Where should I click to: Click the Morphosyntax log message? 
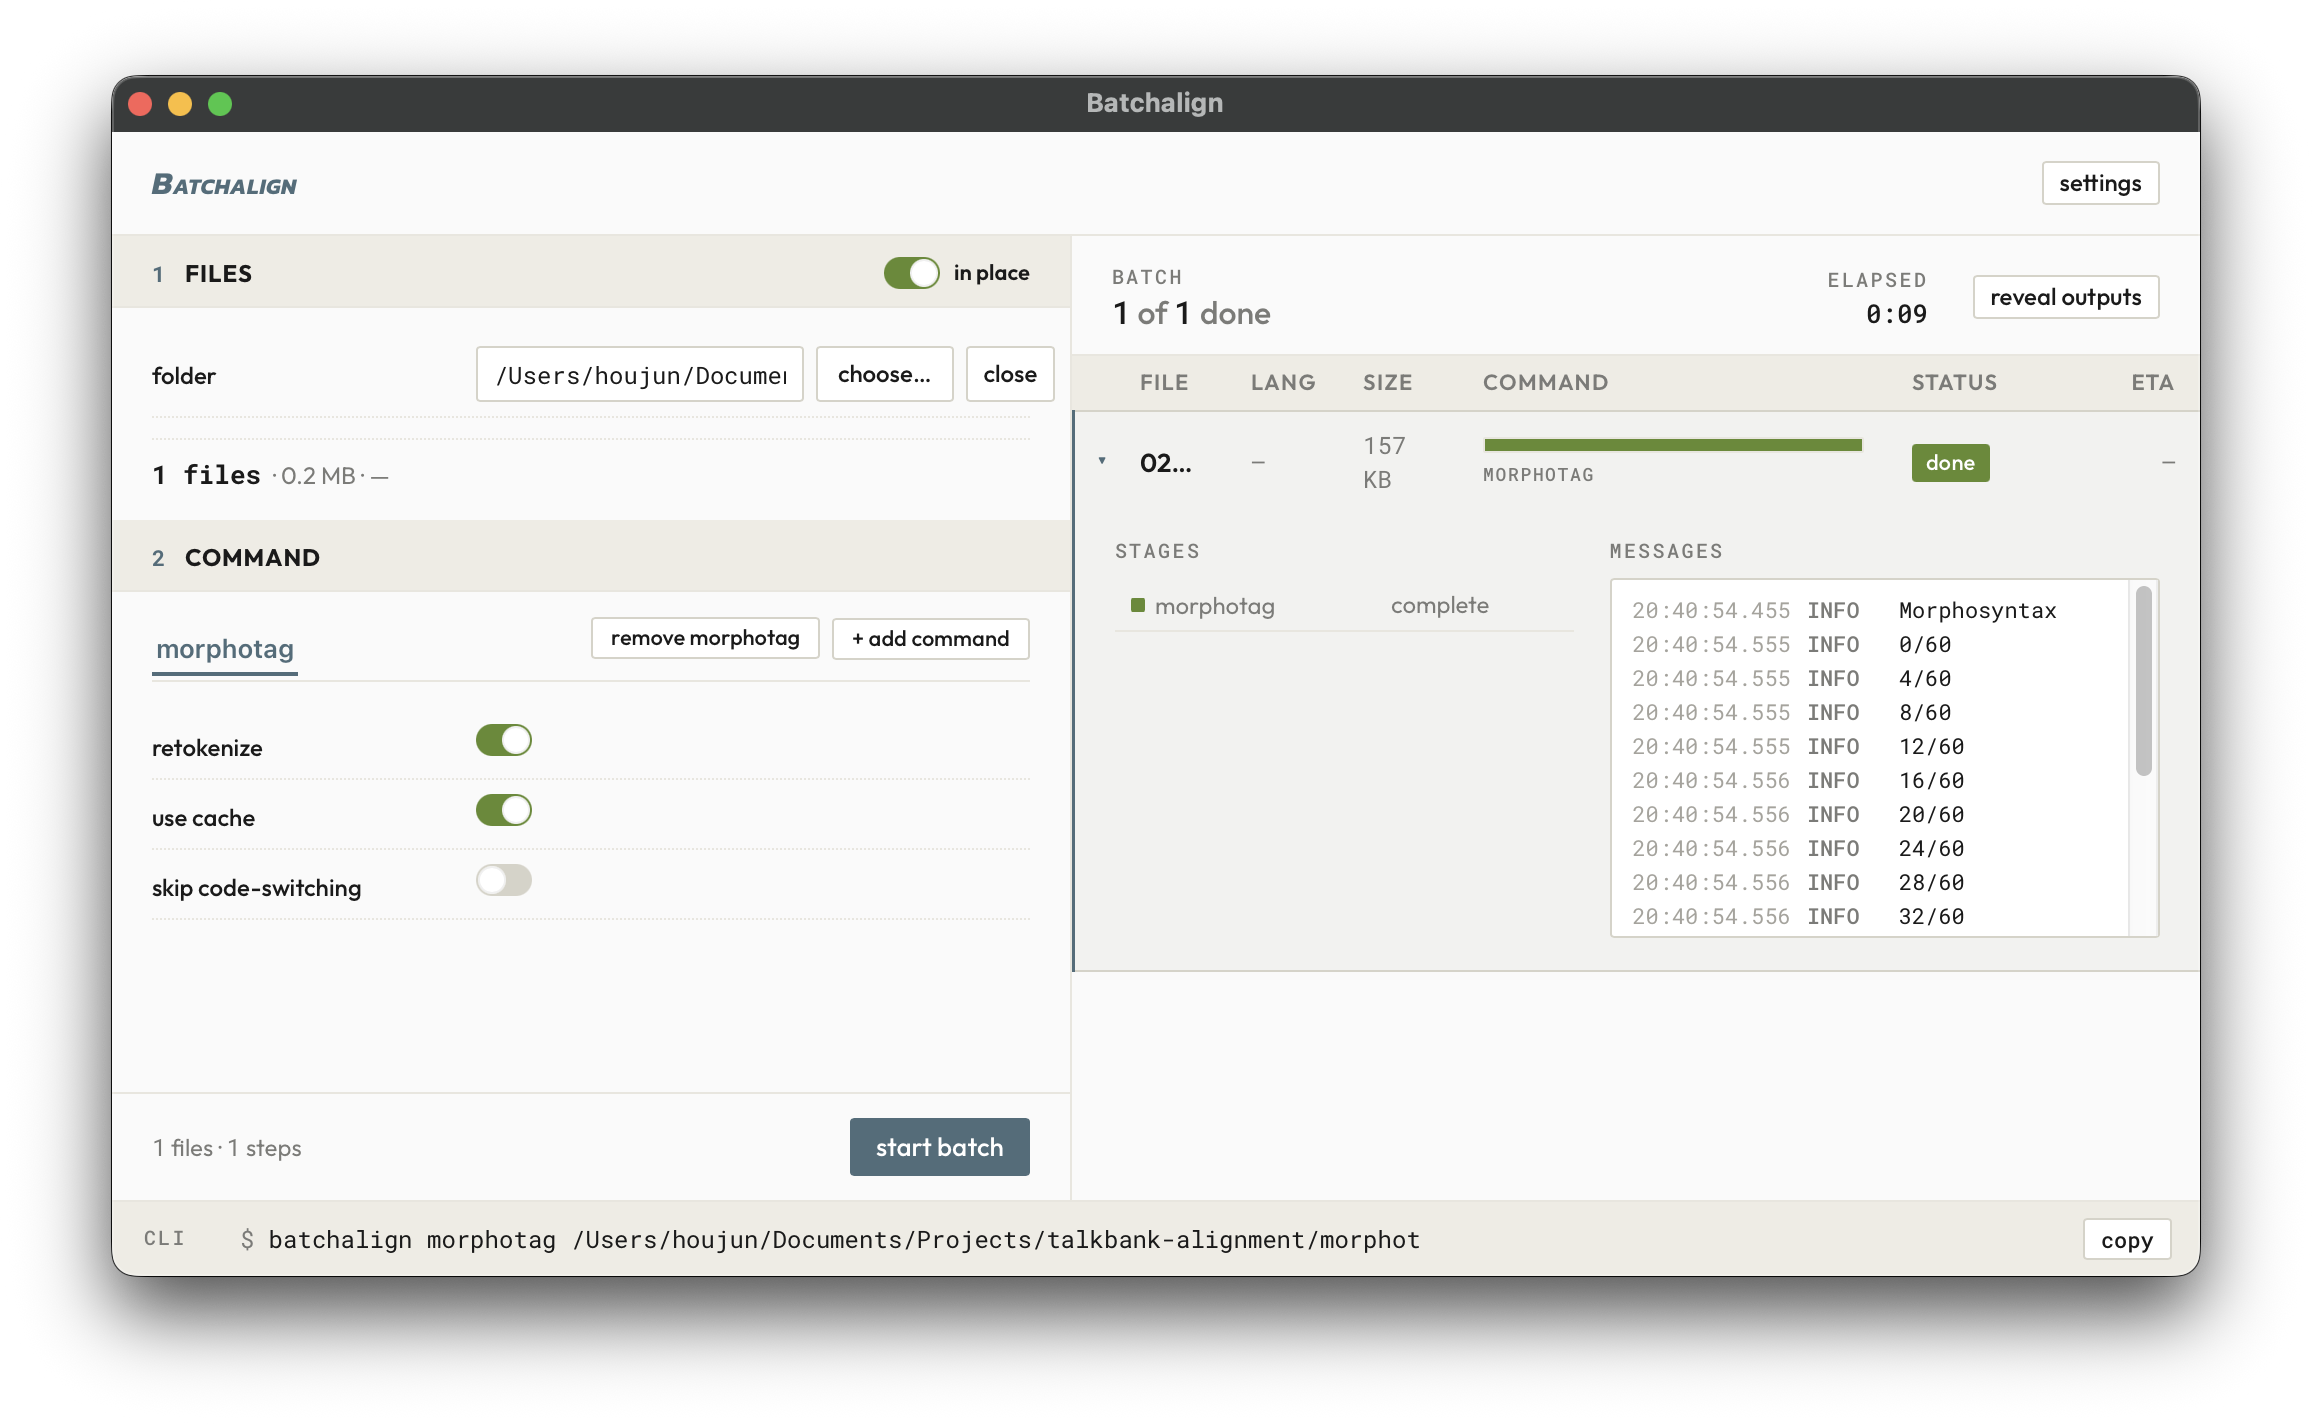click(x=1977, y=610)
